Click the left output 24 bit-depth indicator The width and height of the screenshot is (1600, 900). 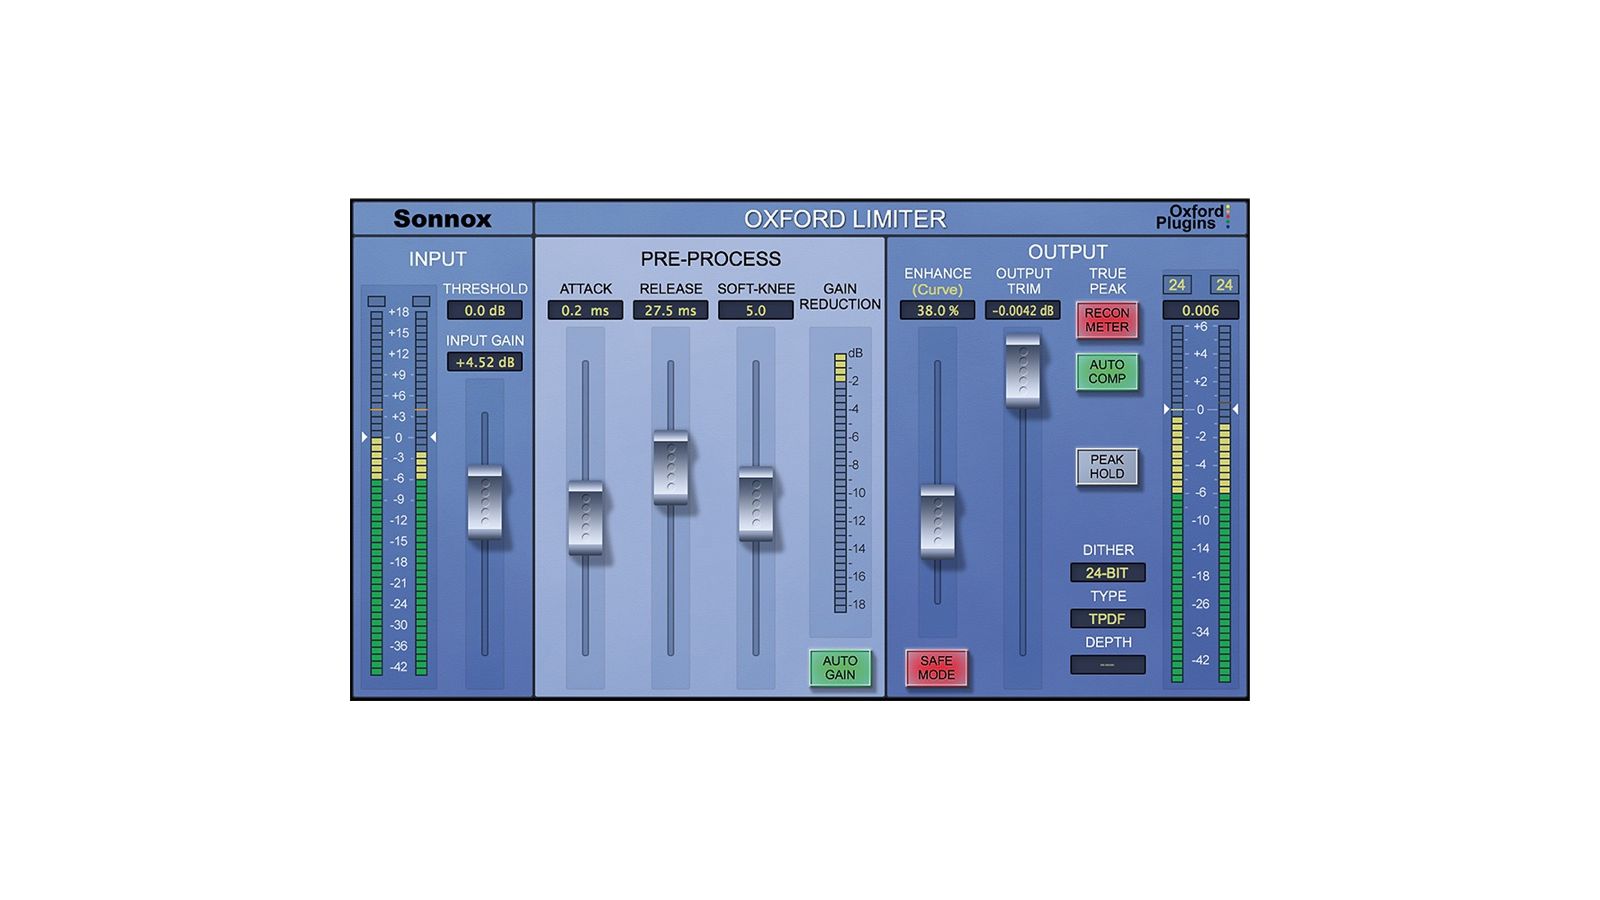(1177, 285)
